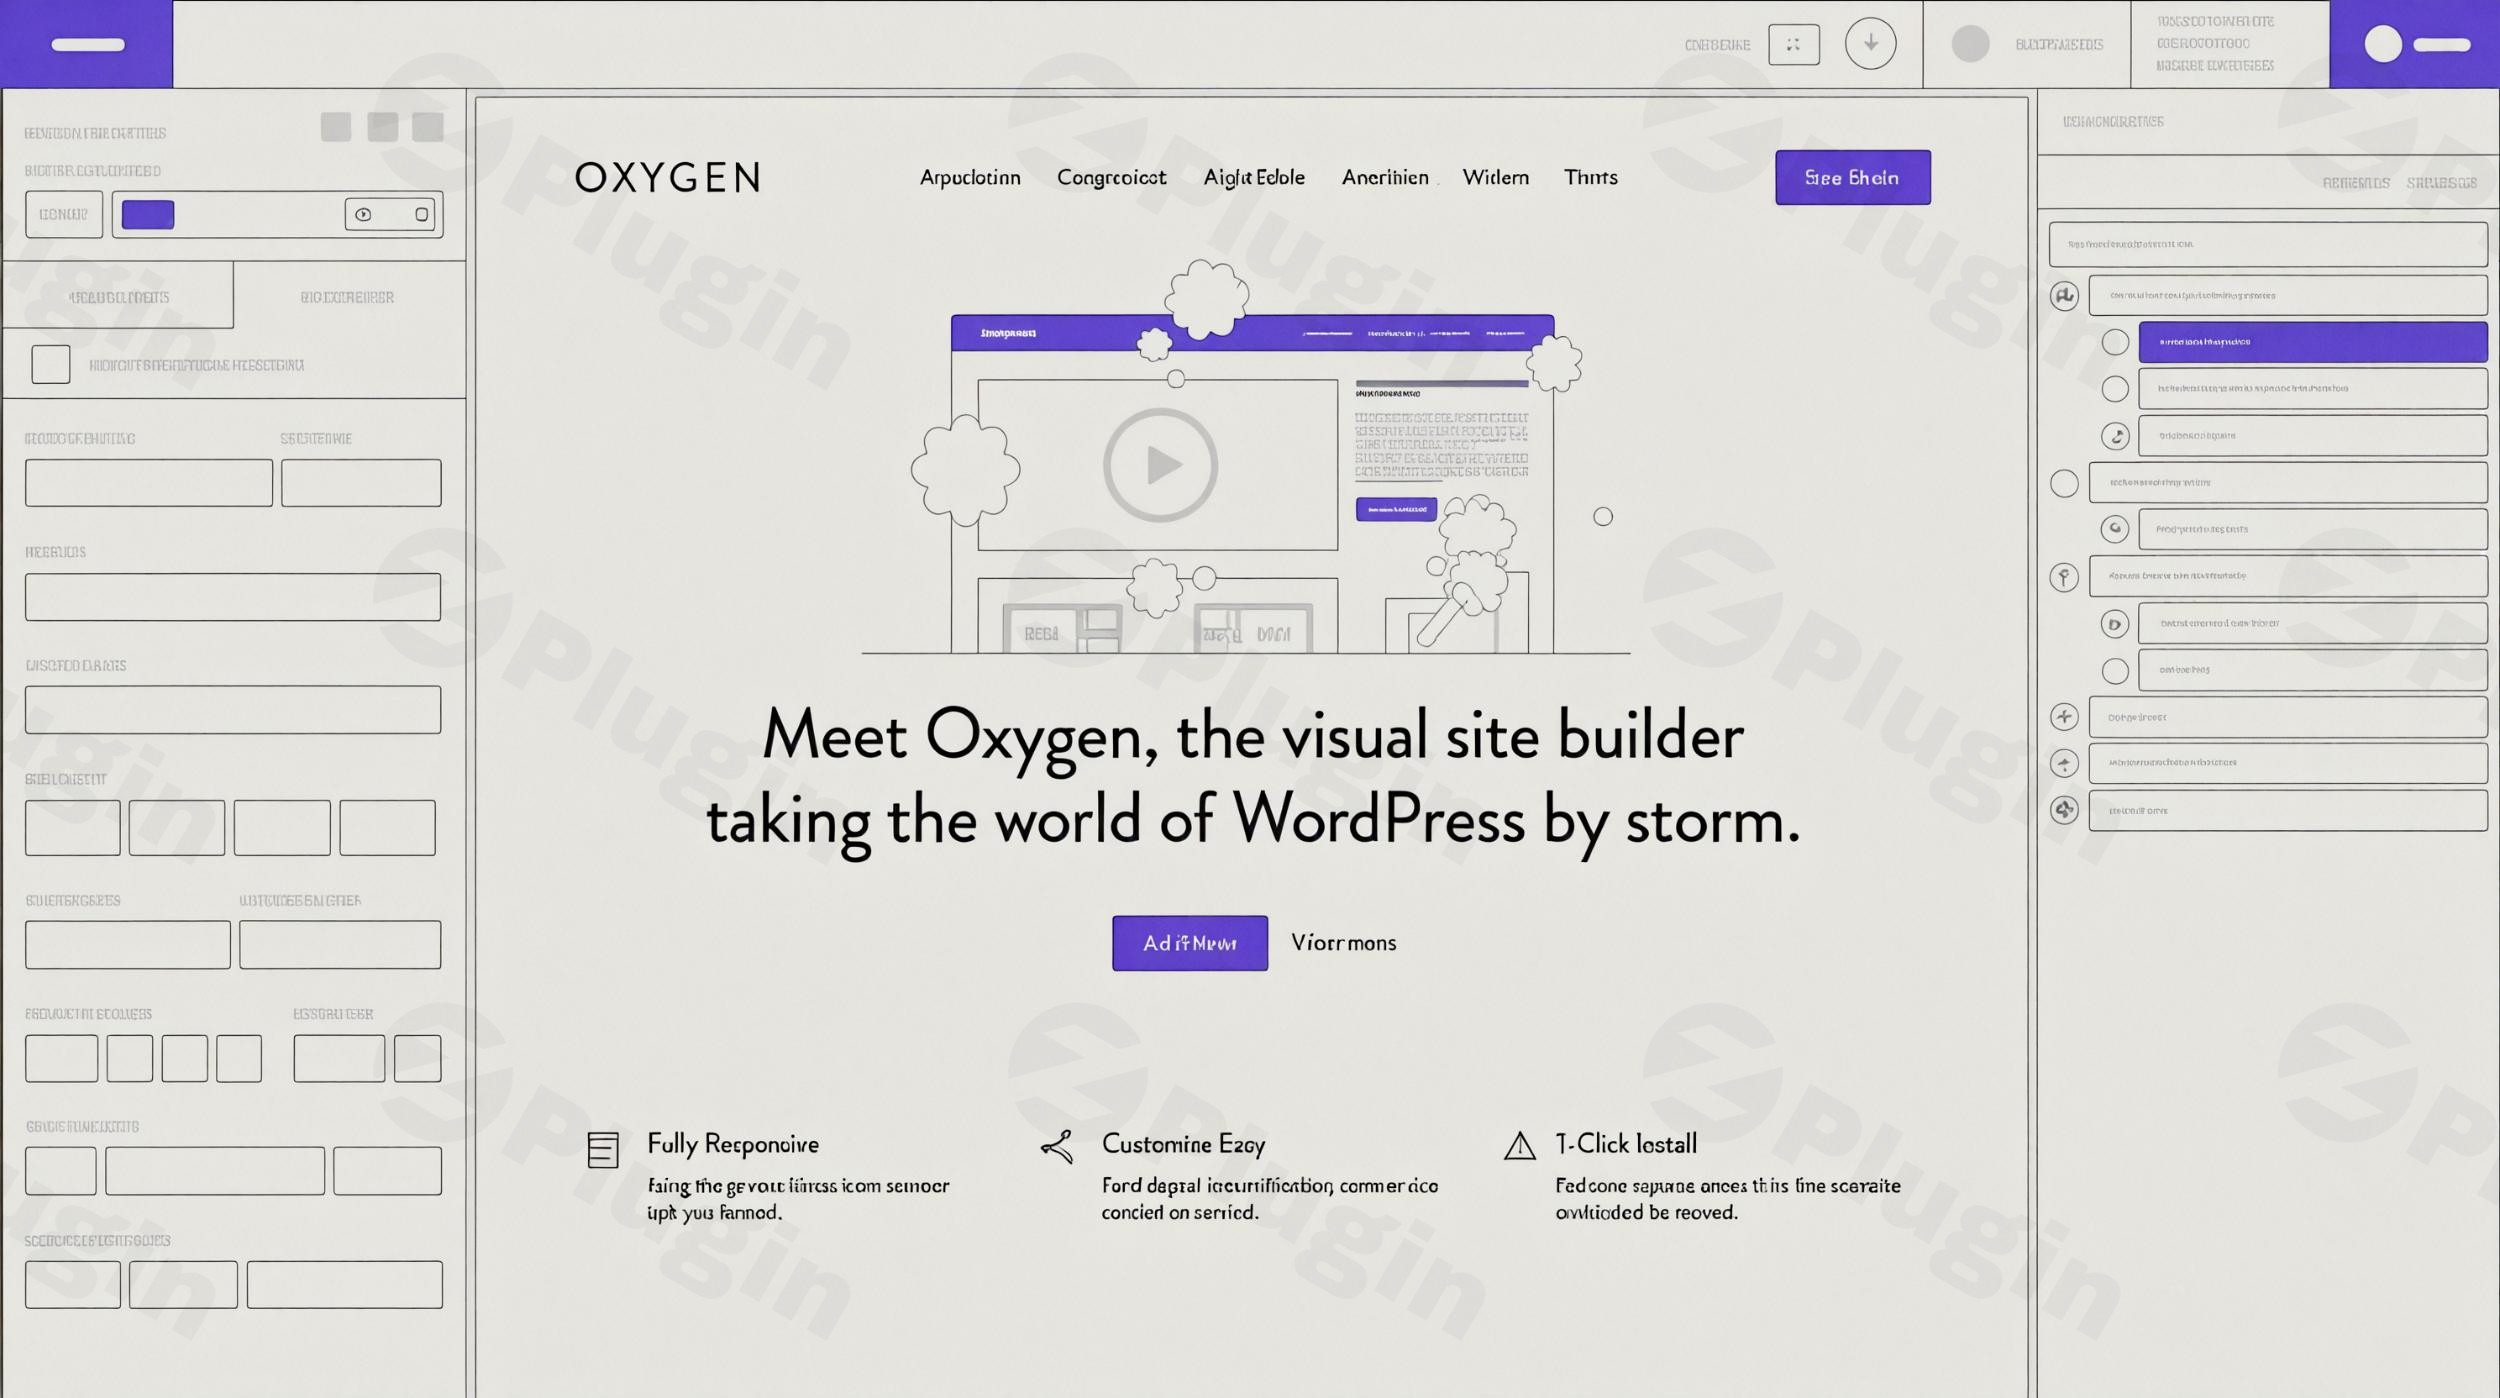Select the Anerihien nav item

tap(1385, 178)
